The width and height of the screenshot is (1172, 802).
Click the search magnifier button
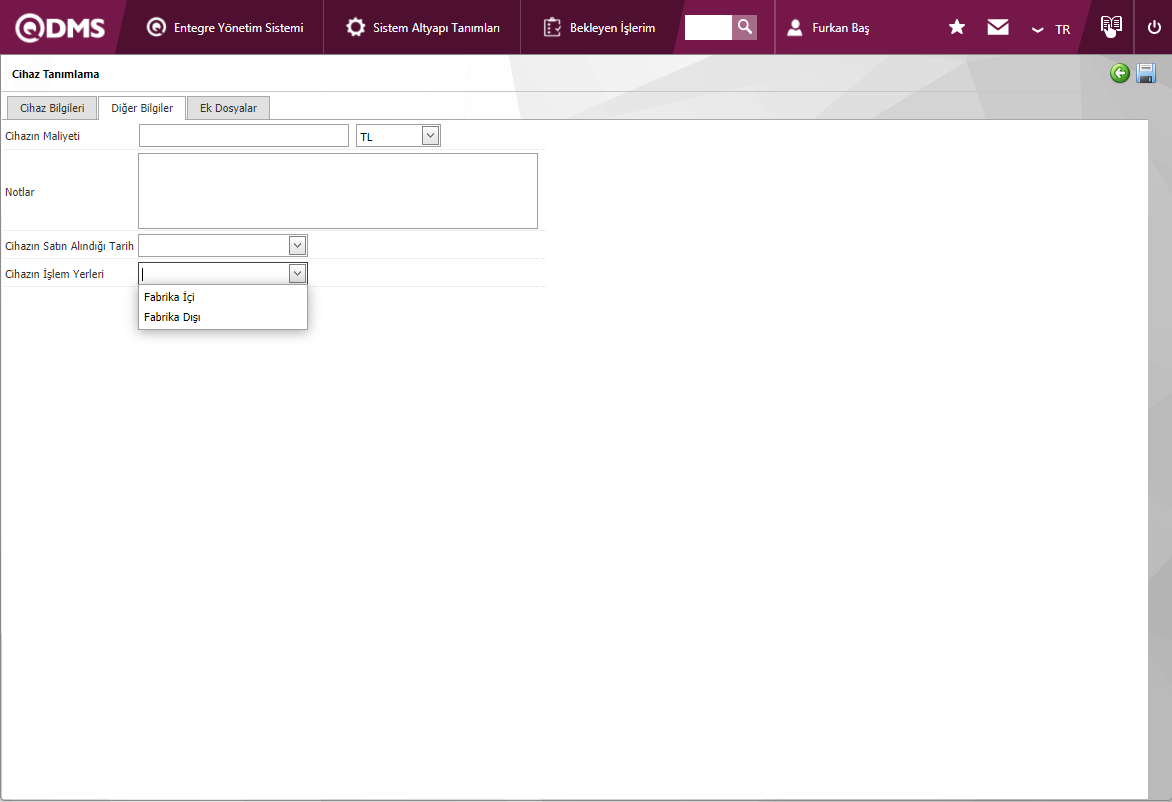click(744, 27)
